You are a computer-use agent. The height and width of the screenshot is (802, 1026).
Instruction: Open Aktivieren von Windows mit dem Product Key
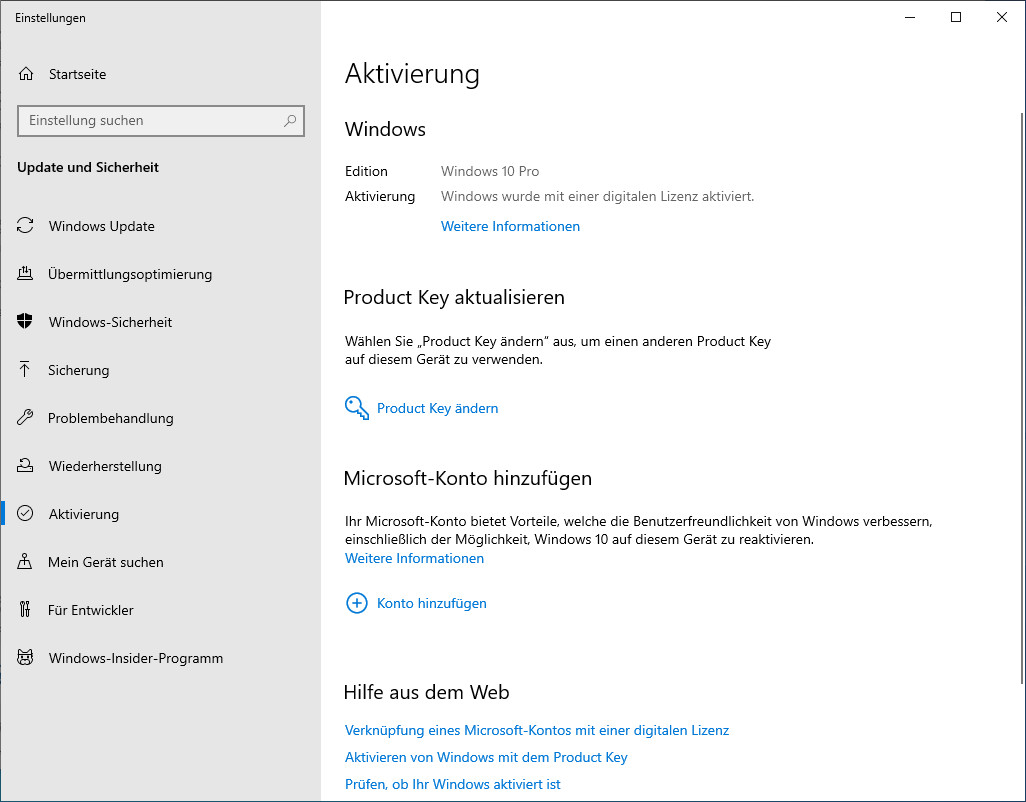(x=486, y=757)
